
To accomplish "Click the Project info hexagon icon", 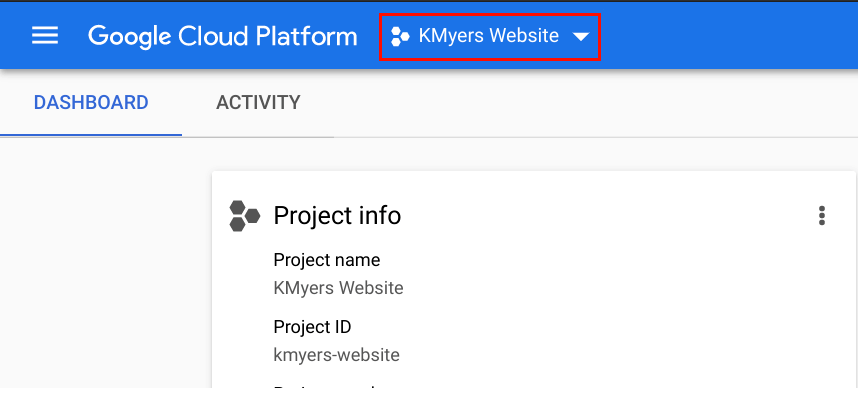I will 244,216.
